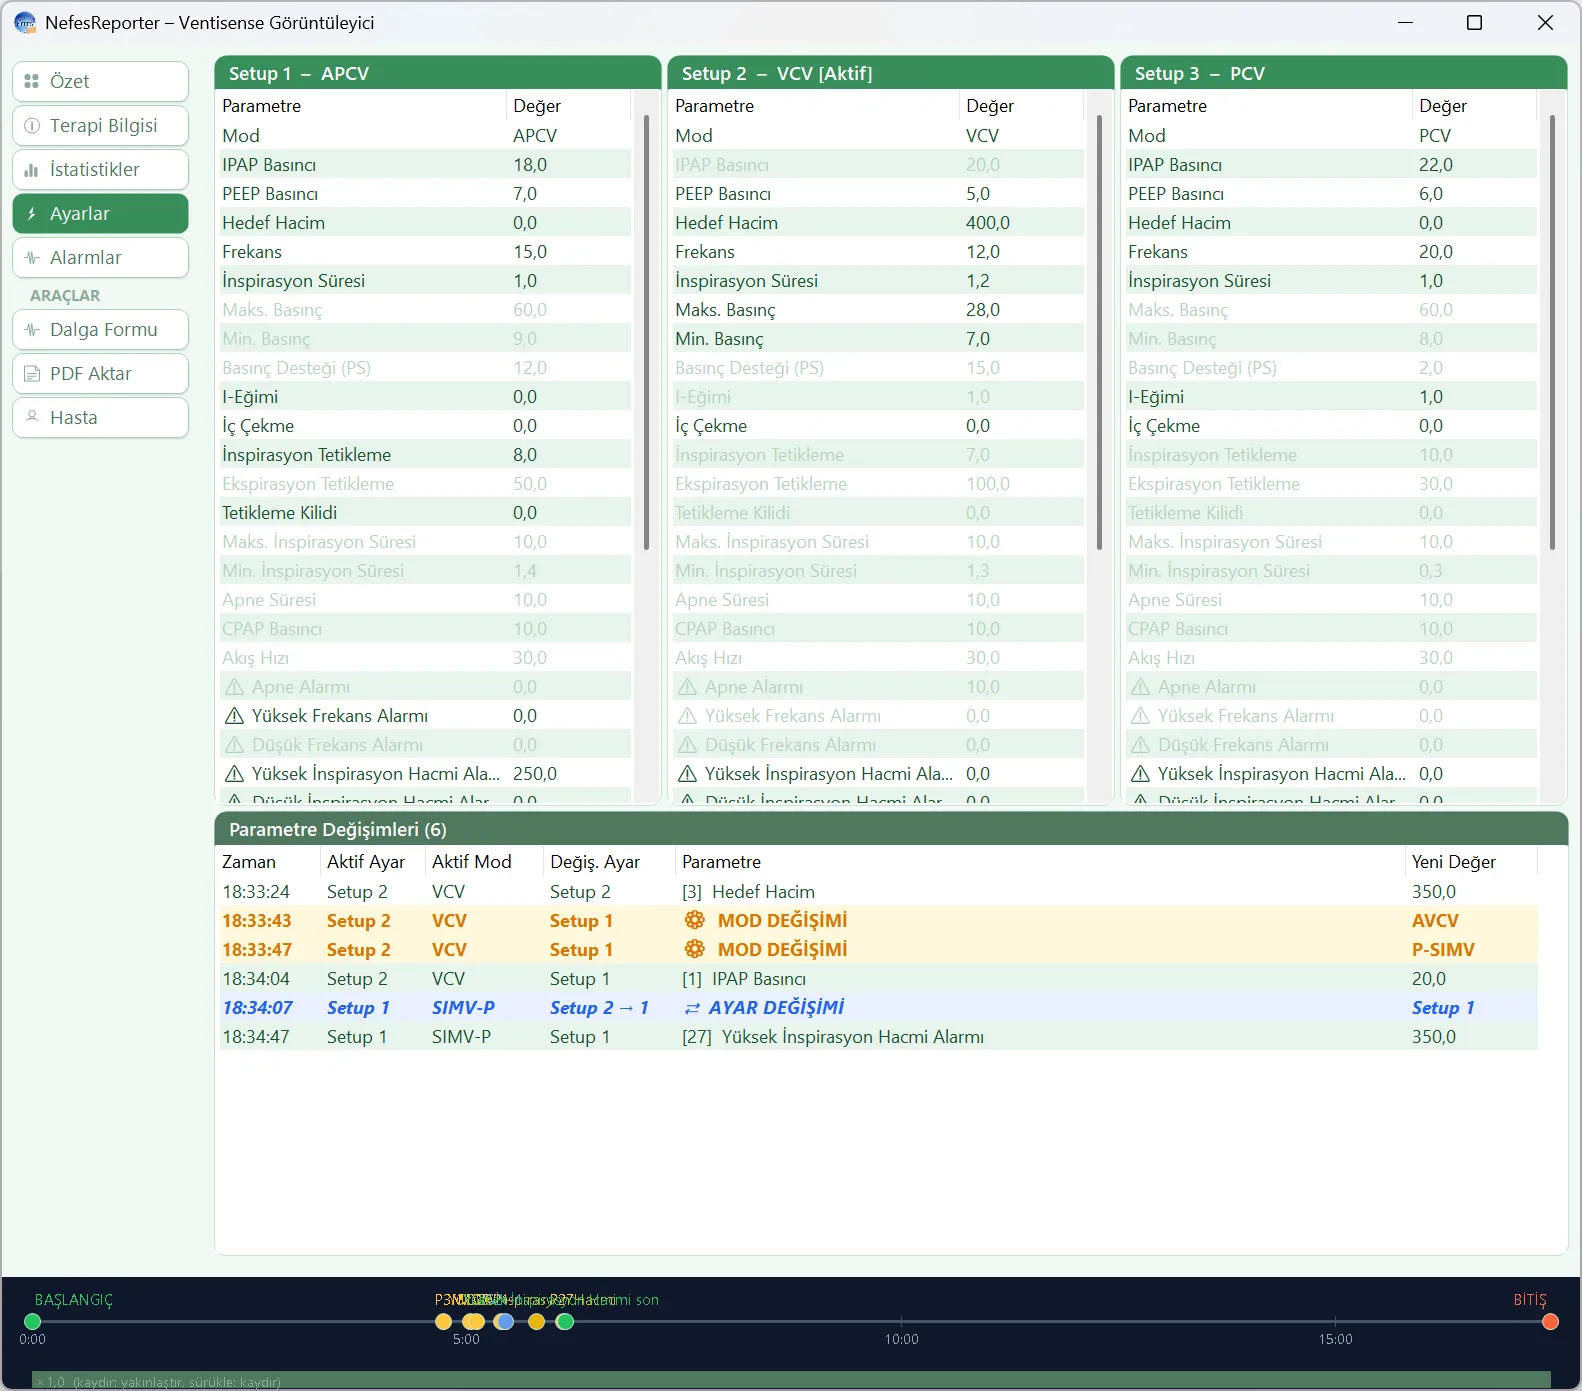Click warning icon of Yüksek İnspirasyon Hacmi in Setup 2

[687, 774]
